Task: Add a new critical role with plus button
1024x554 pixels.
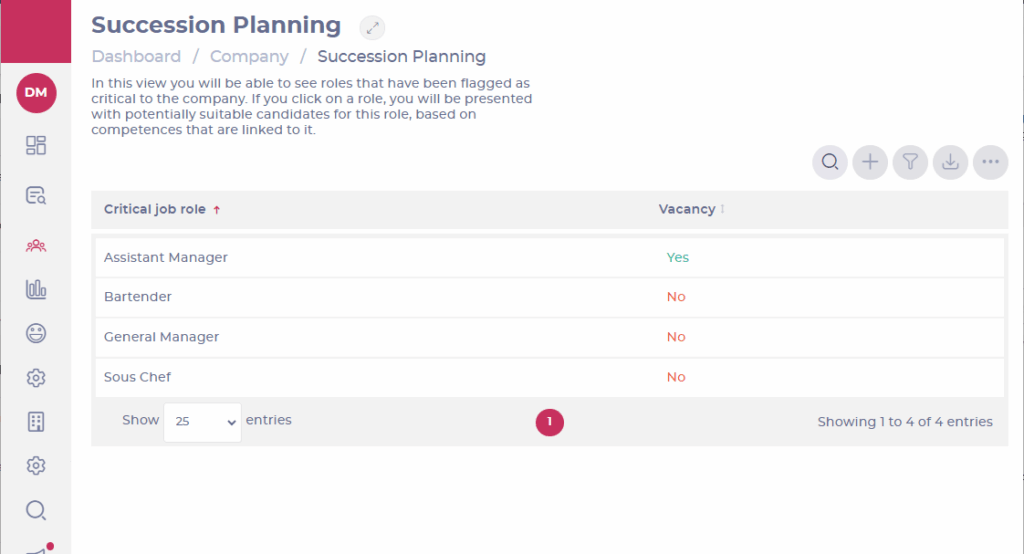Action: [870, 162]
